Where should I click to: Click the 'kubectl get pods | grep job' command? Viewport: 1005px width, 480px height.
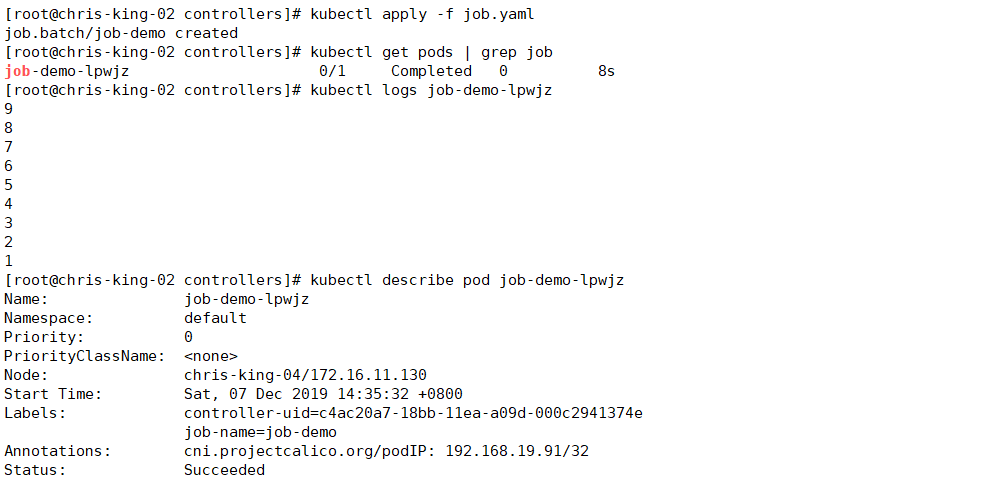pos(432,52)
